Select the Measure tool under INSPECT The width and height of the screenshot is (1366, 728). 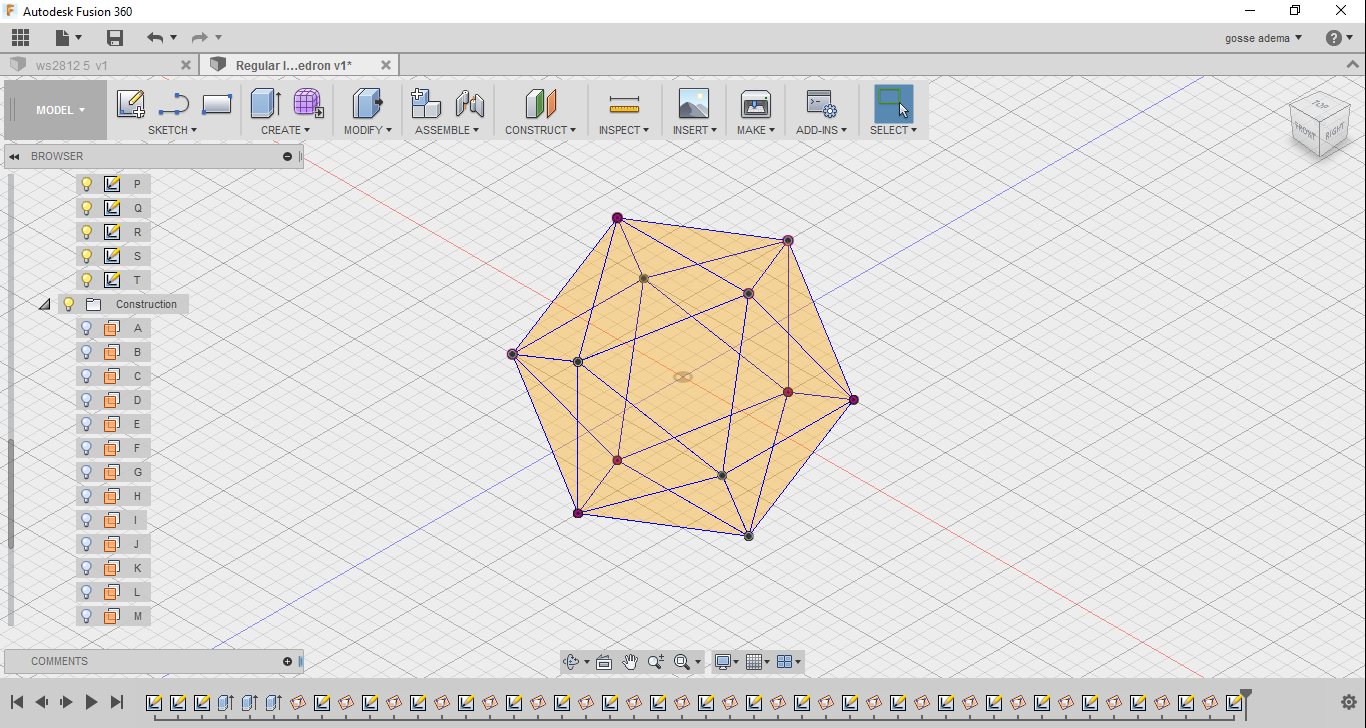[624, 104]
